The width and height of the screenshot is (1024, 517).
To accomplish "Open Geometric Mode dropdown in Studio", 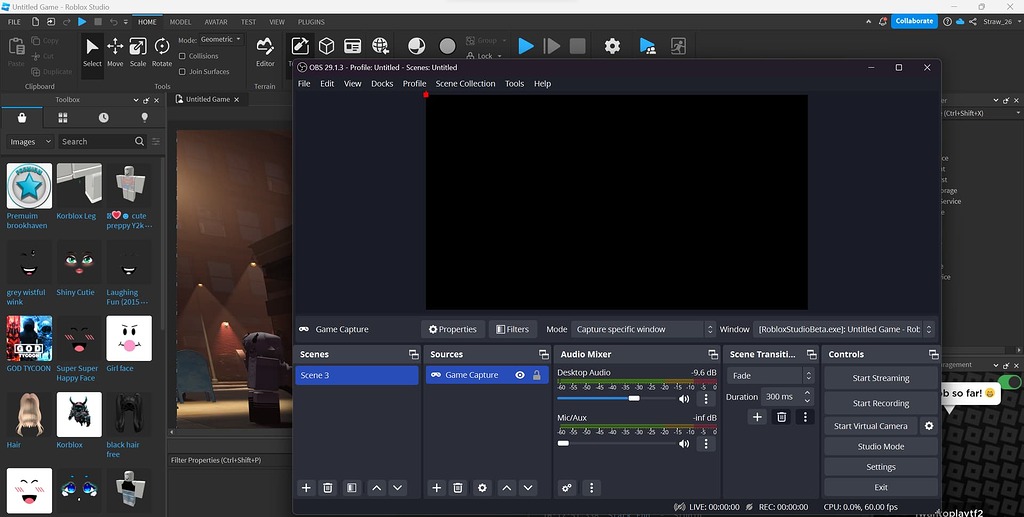I will point(221,40).
